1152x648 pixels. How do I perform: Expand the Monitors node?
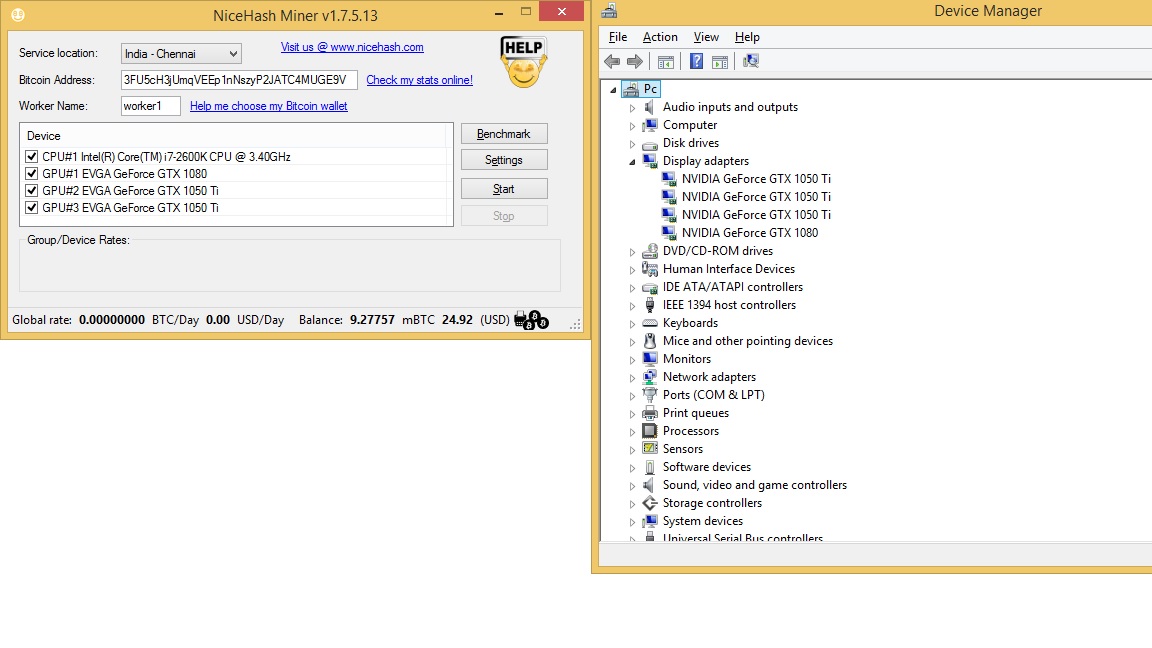tap(632, 359)
